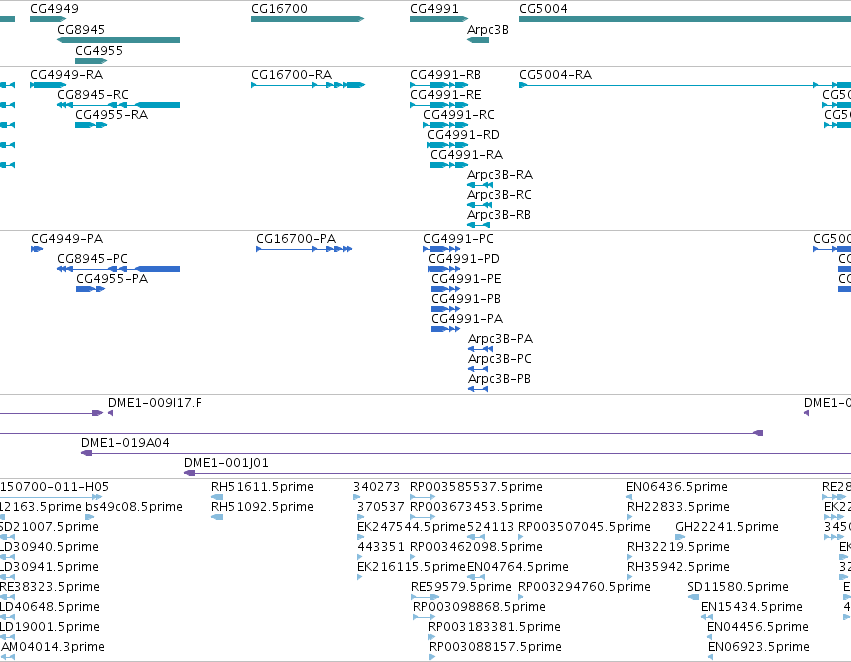Select BAC clone DME1-001J01
Screen dimensions: 851x662
pyautogui.click(x=226, y=463)
